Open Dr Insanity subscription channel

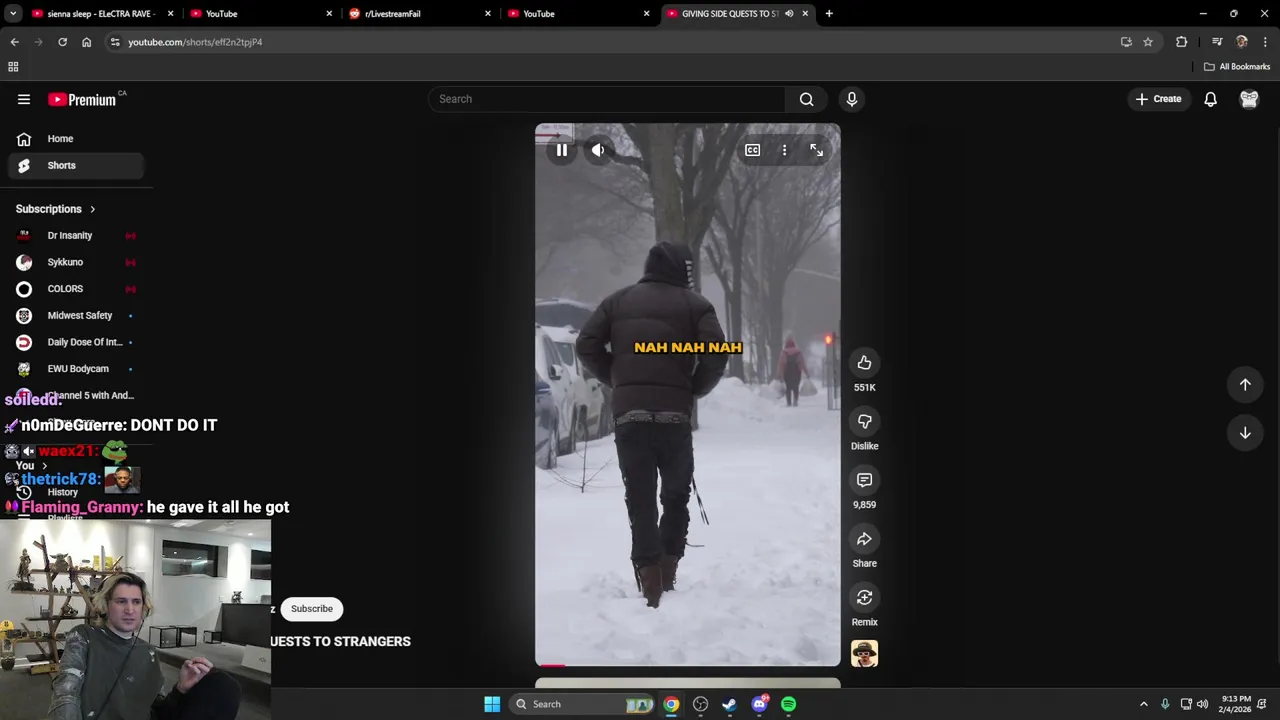click(76, 236)
